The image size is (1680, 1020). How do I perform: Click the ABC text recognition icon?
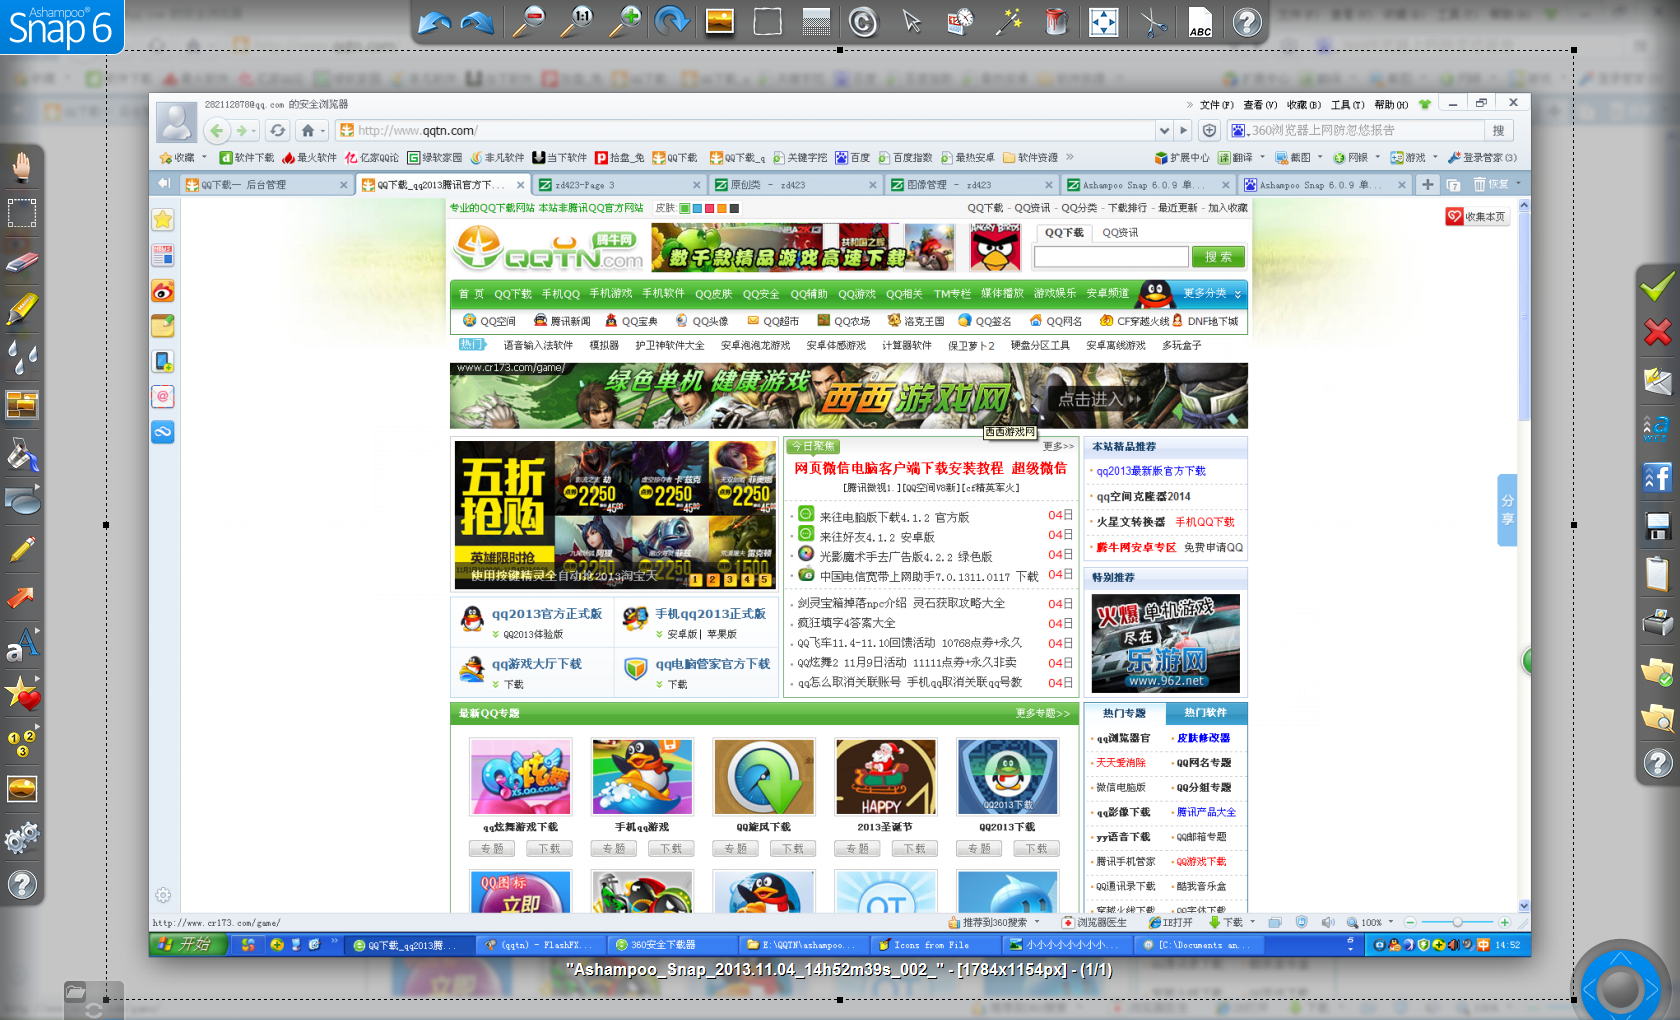(x=1200, y=21)
